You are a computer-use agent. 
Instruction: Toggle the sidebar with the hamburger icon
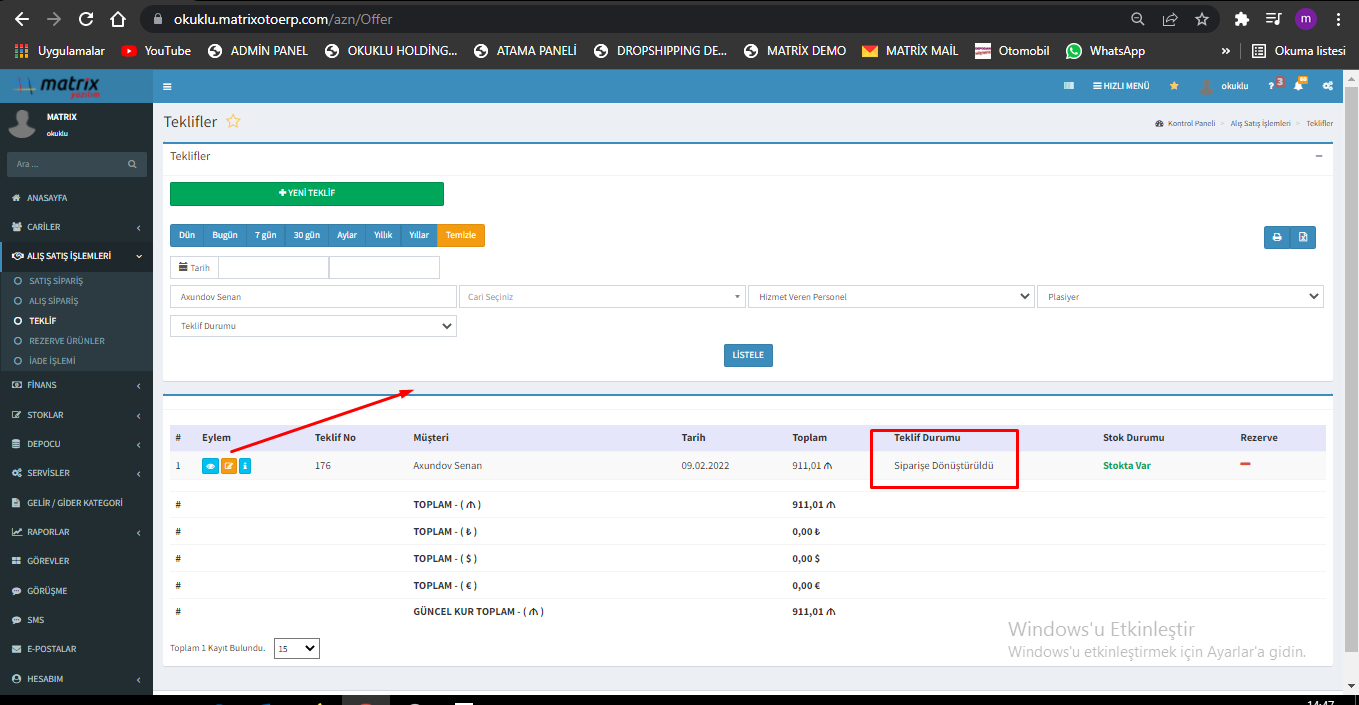click(167, 86)
